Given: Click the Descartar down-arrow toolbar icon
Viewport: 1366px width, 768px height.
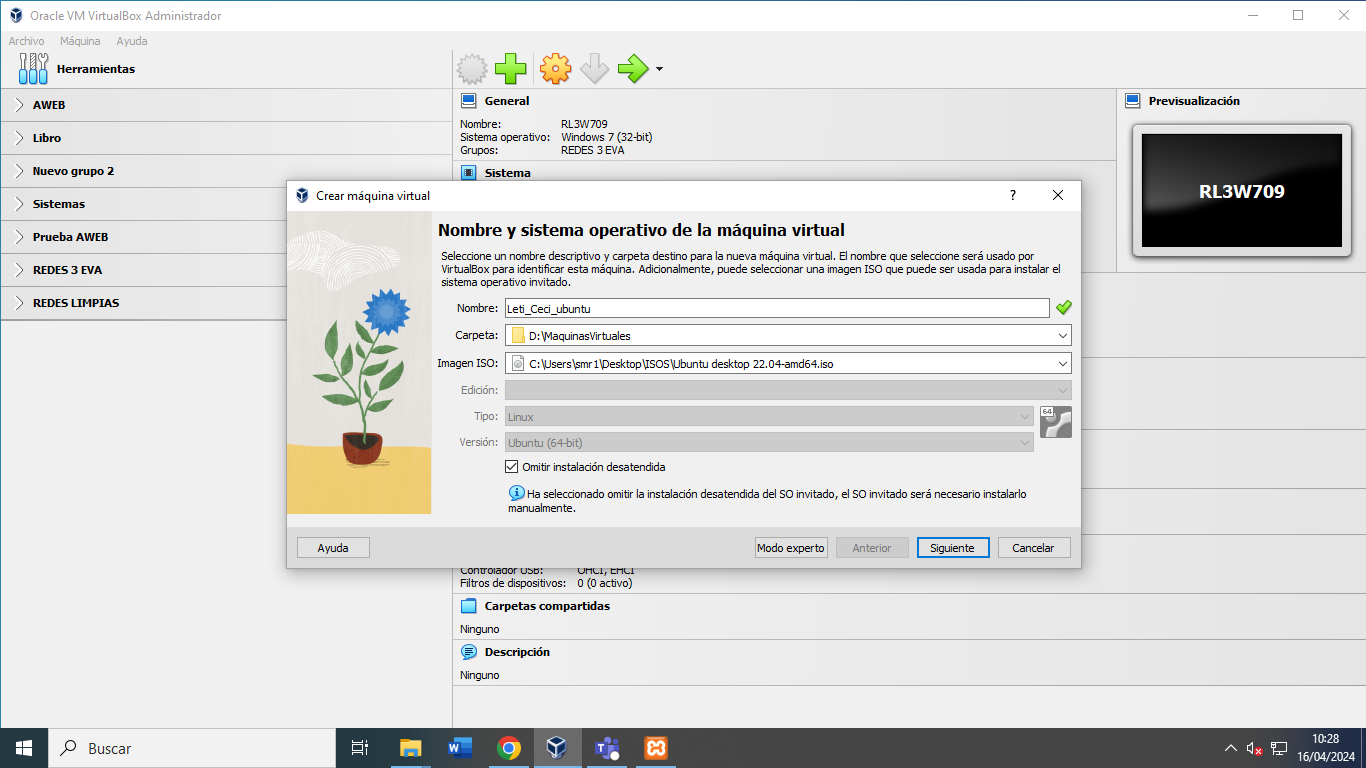Looking at the screenshot, I should pyautogui.click(x=594, y=69).
